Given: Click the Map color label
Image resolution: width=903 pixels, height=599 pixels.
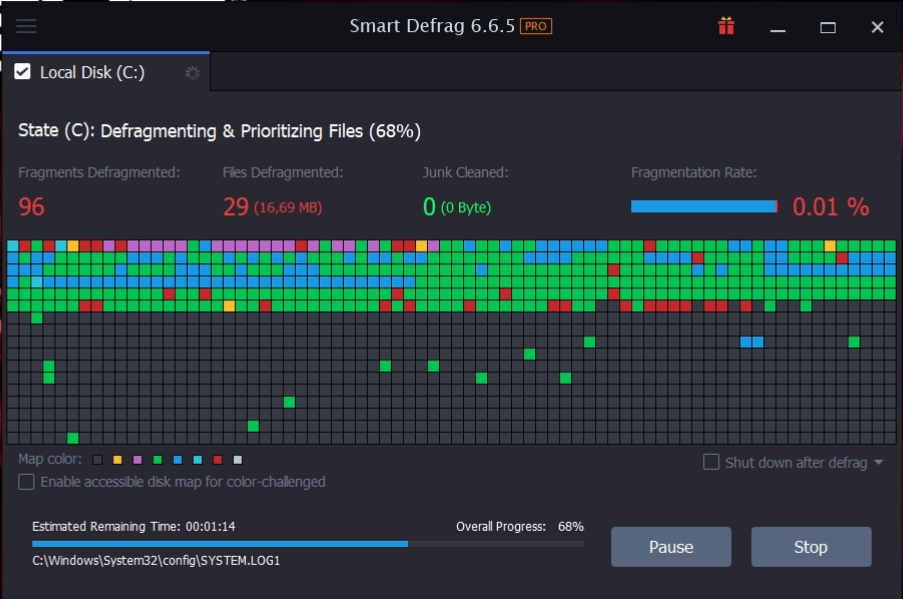Looking at the screenshot, I should (50, 459).
